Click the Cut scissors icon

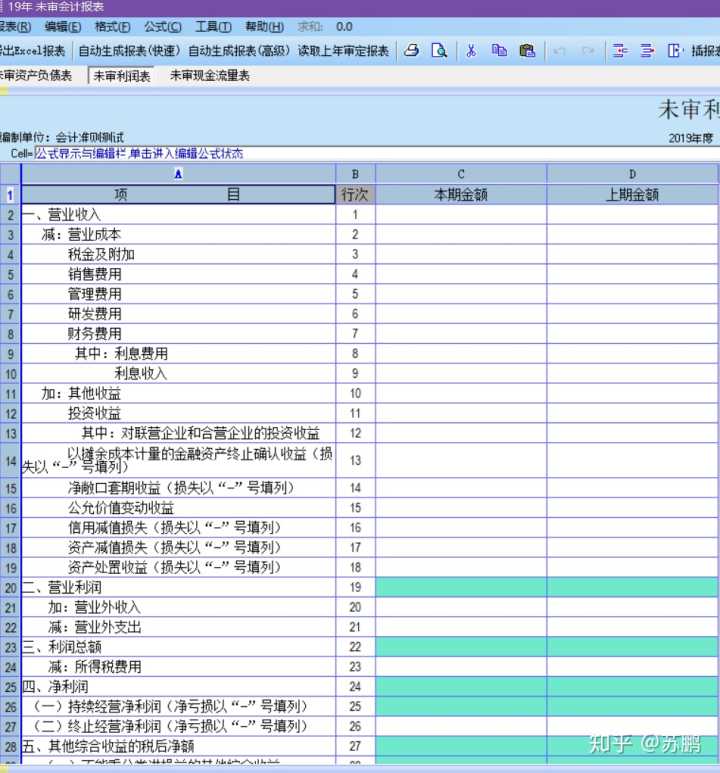pyautogui.click(x=471, y=50)
